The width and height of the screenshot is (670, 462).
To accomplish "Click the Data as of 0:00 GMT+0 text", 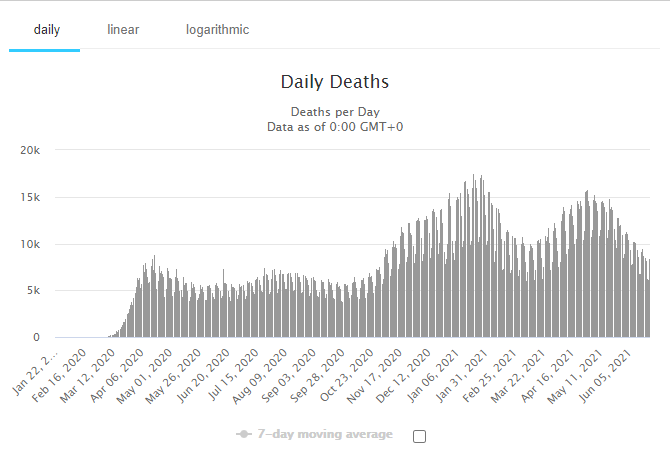I will tap(334, 127).
